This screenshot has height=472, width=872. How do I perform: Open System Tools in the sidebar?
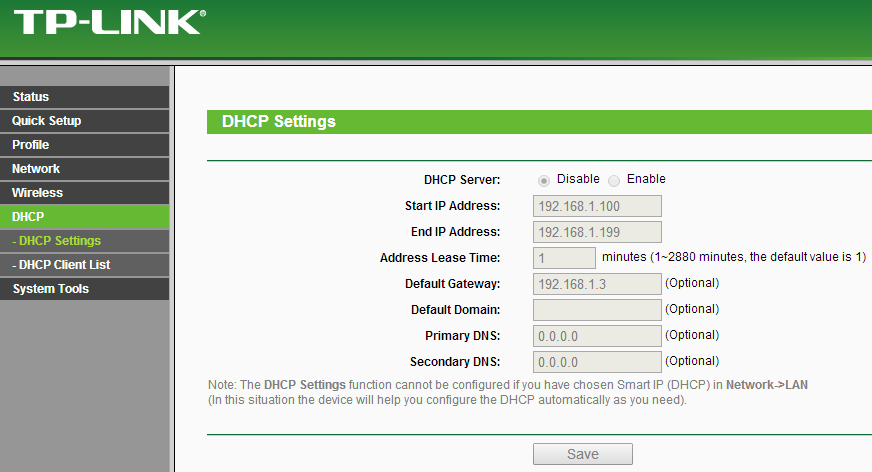85,289
